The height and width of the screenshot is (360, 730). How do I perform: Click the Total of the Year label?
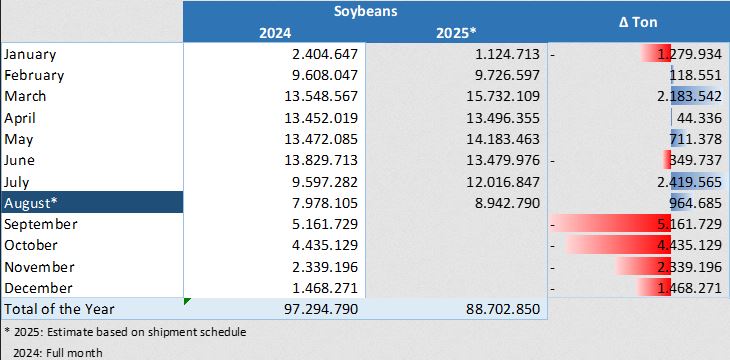pos(59,309)
